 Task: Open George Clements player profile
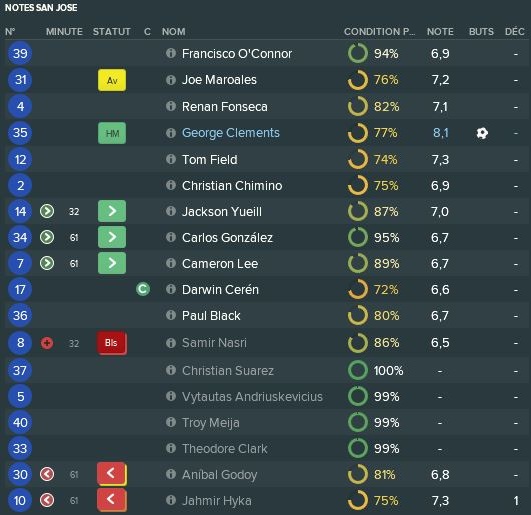(x=231, y=133)
